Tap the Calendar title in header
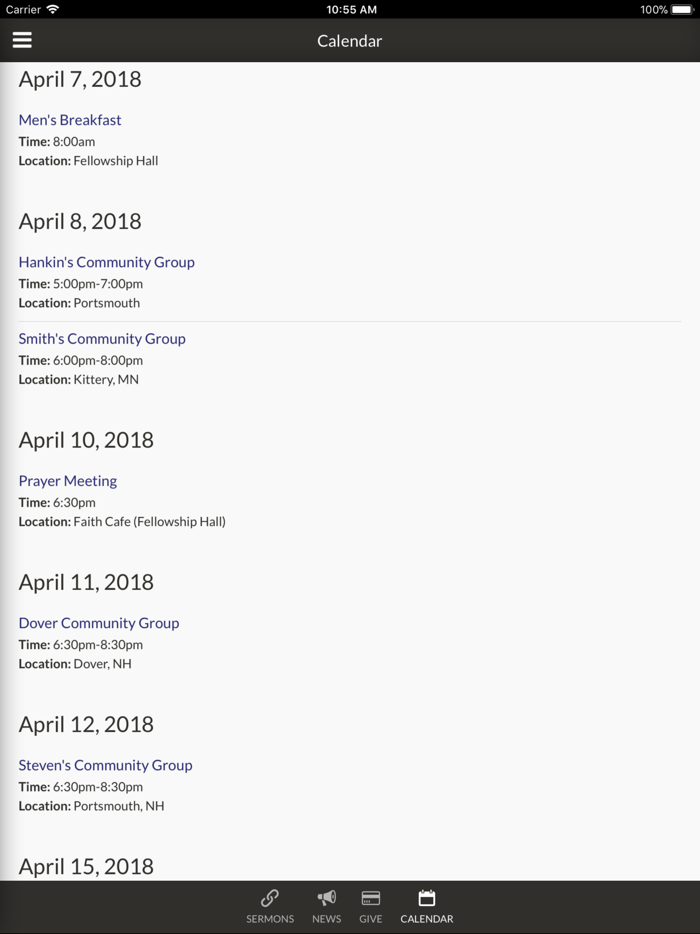Image resolution: width=700 pixels, height=934 pixels. pyautogui.click(x=350, y=41)
